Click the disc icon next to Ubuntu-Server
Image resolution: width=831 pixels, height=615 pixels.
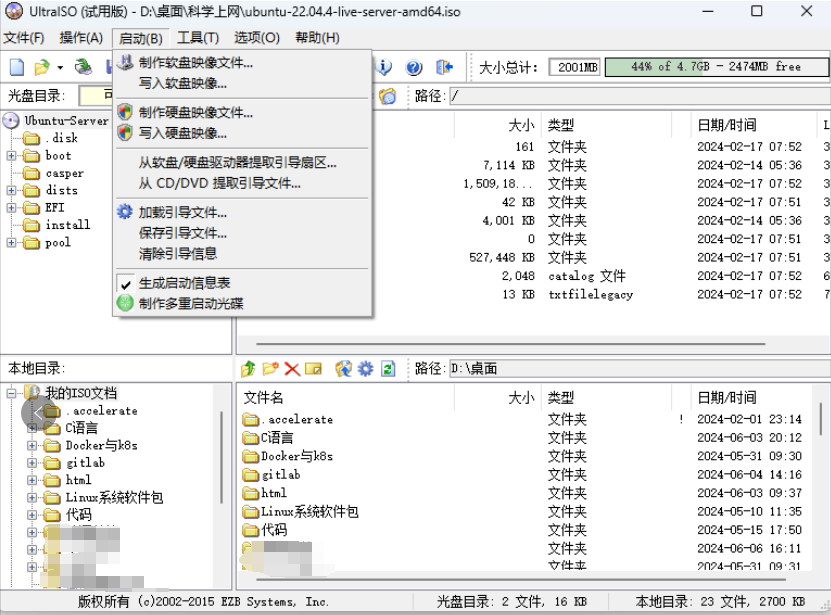pyautogui.click(x=11, y=121)
